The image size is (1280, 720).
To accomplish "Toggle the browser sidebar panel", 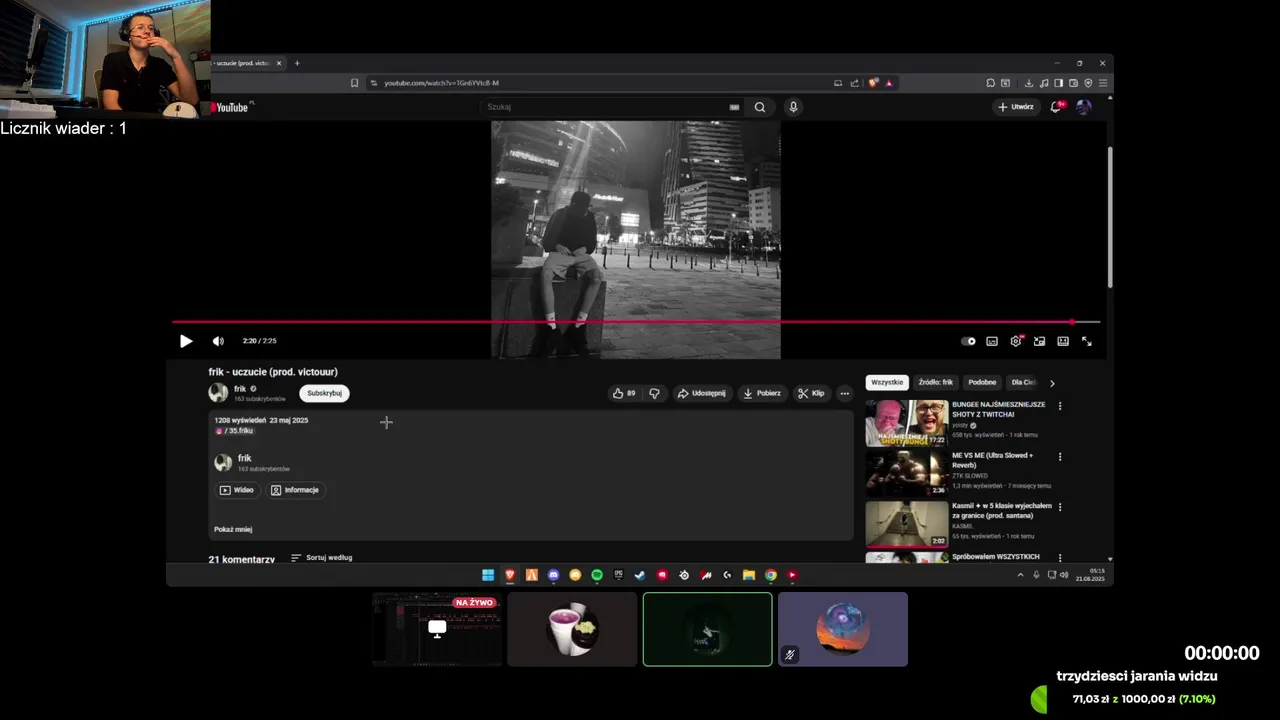I will coord(1059,83).
